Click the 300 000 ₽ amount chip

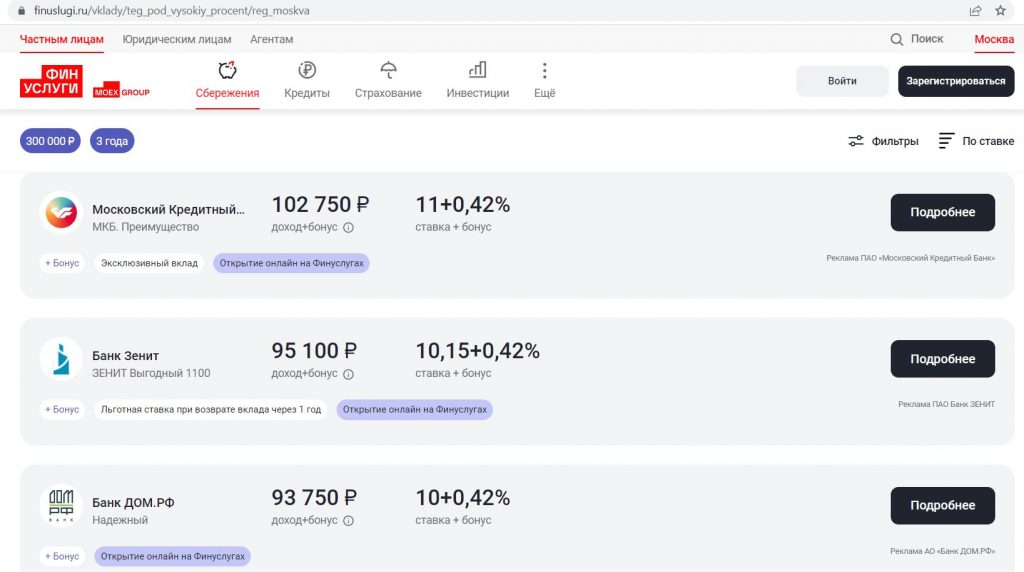click(x=50, y=141)
